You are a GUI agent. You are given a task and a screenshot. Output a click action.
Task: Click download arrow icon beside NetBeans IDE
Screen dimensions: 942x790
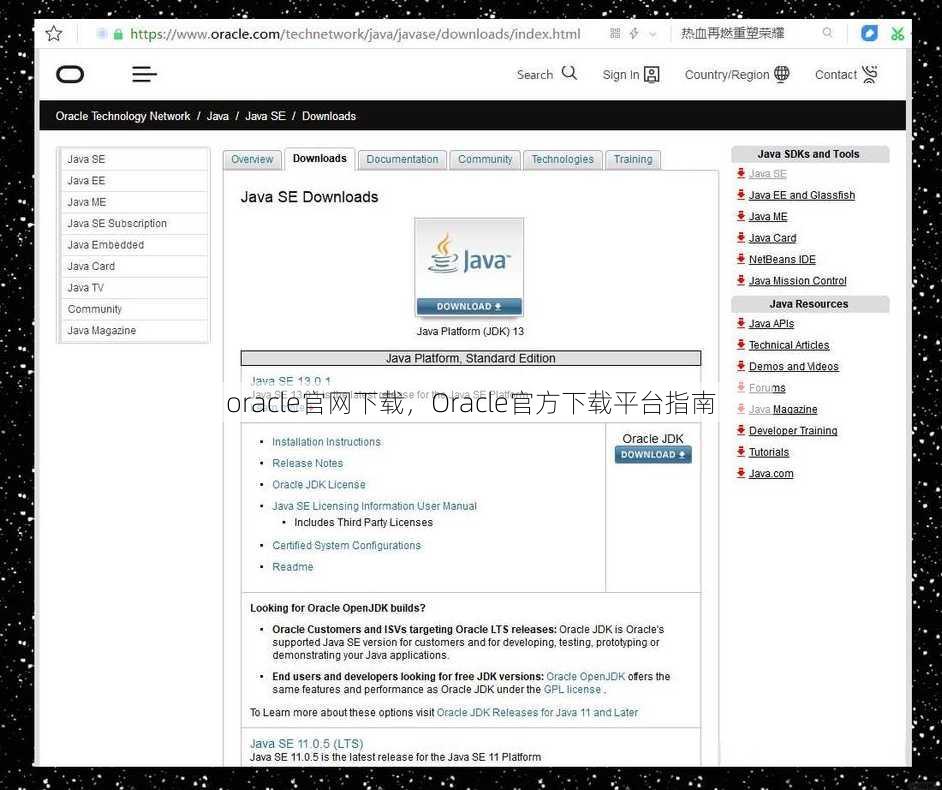click(x=741, y=259)
